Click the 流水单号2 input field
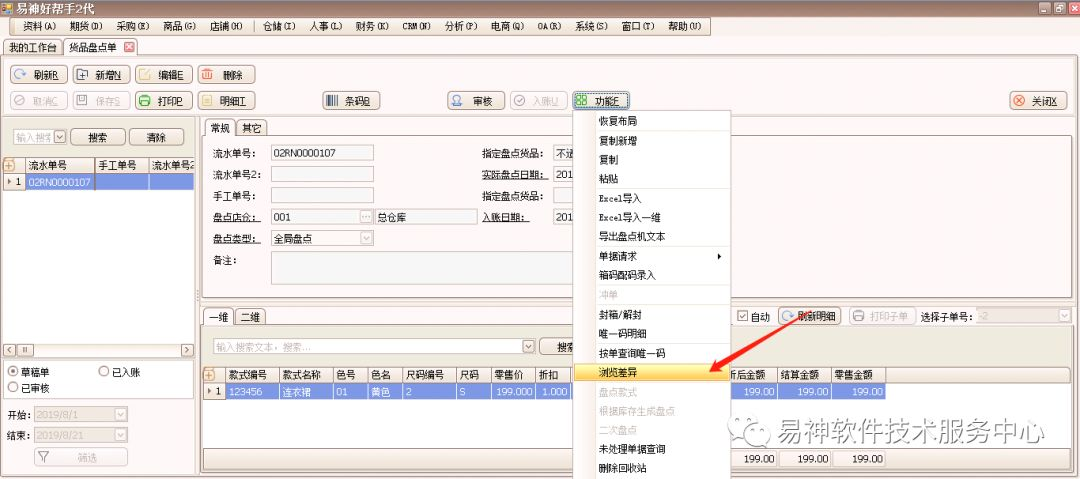This screenshot has width=1080, height=479. 322,174
